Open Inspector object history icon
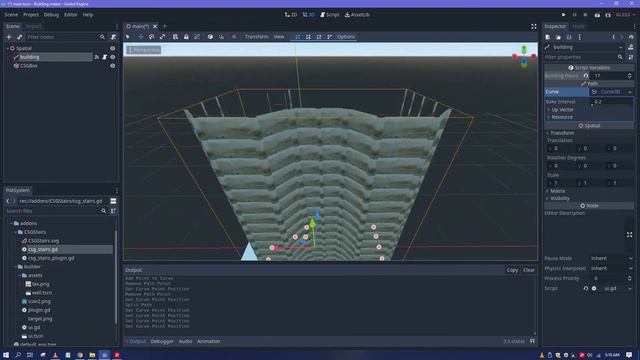 631,37
